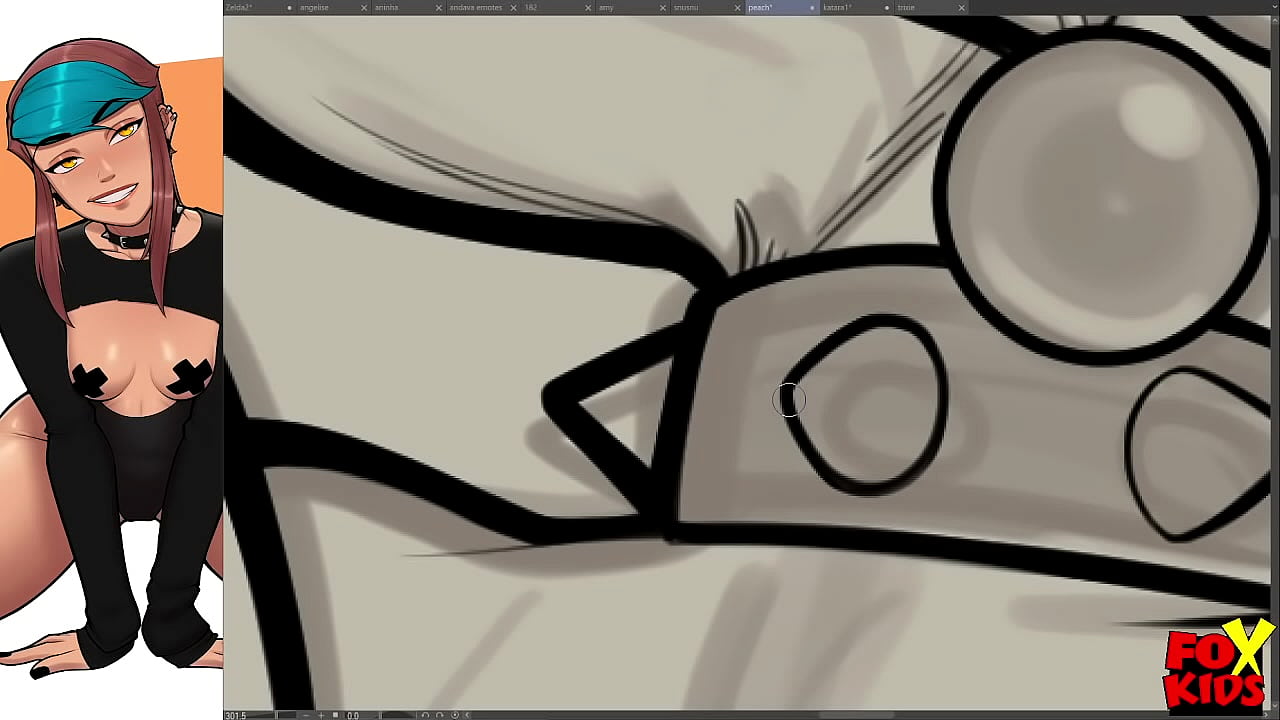Close the unsaved Zelda2 tab via its dot

290,8
